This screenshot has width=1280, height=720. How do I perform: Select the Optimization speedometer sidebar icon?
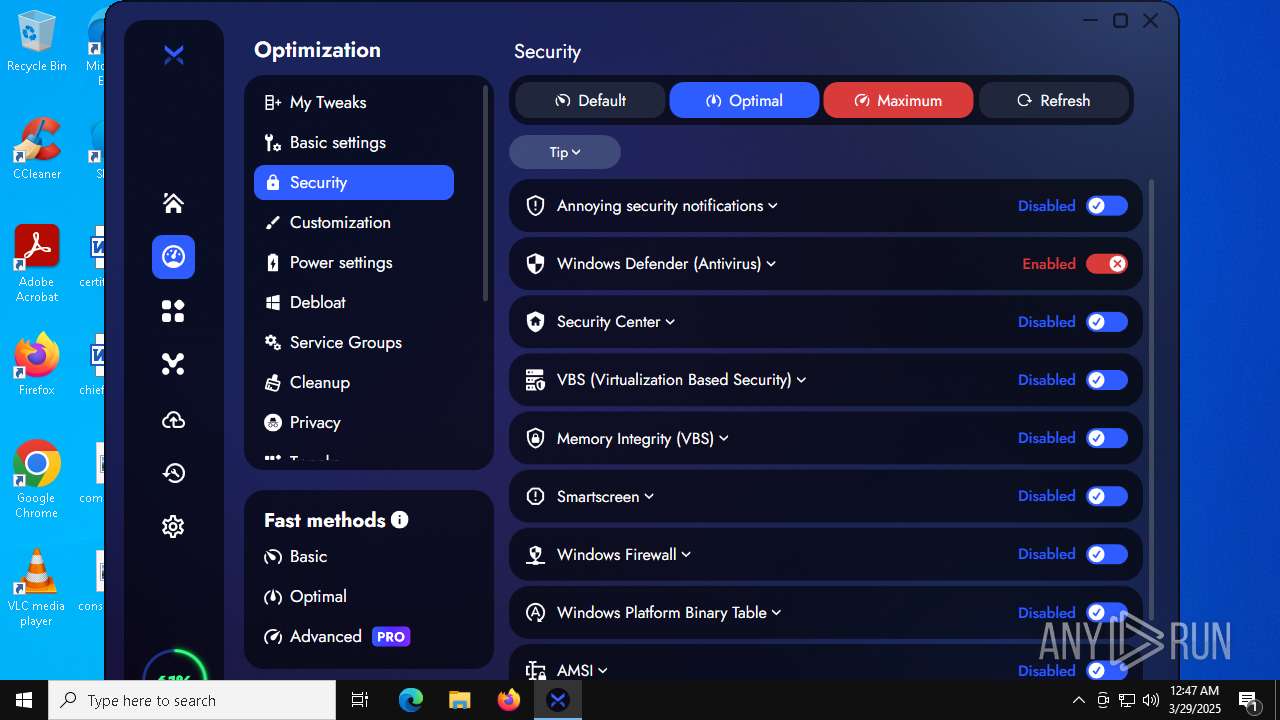point(173,257)
